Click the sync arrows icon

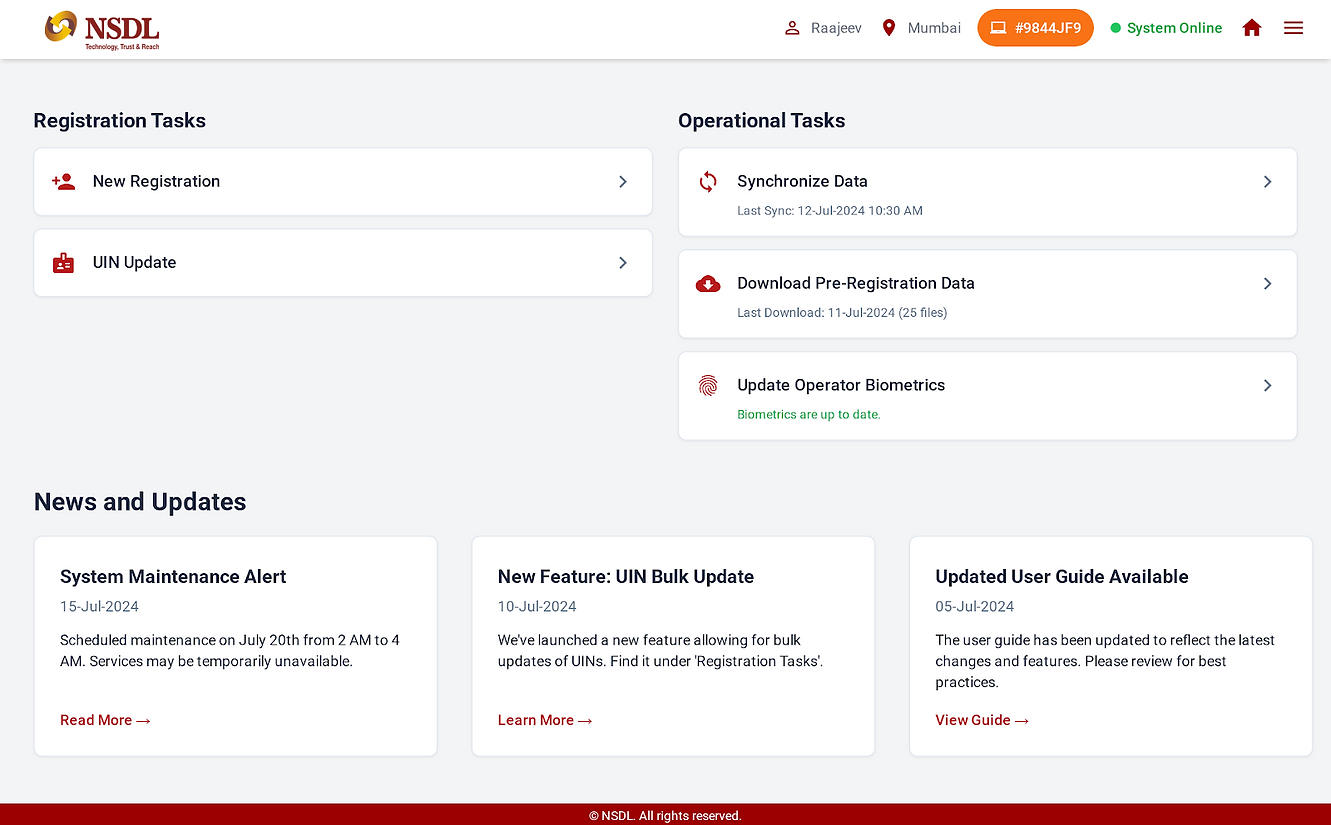(x=708, y=181)
